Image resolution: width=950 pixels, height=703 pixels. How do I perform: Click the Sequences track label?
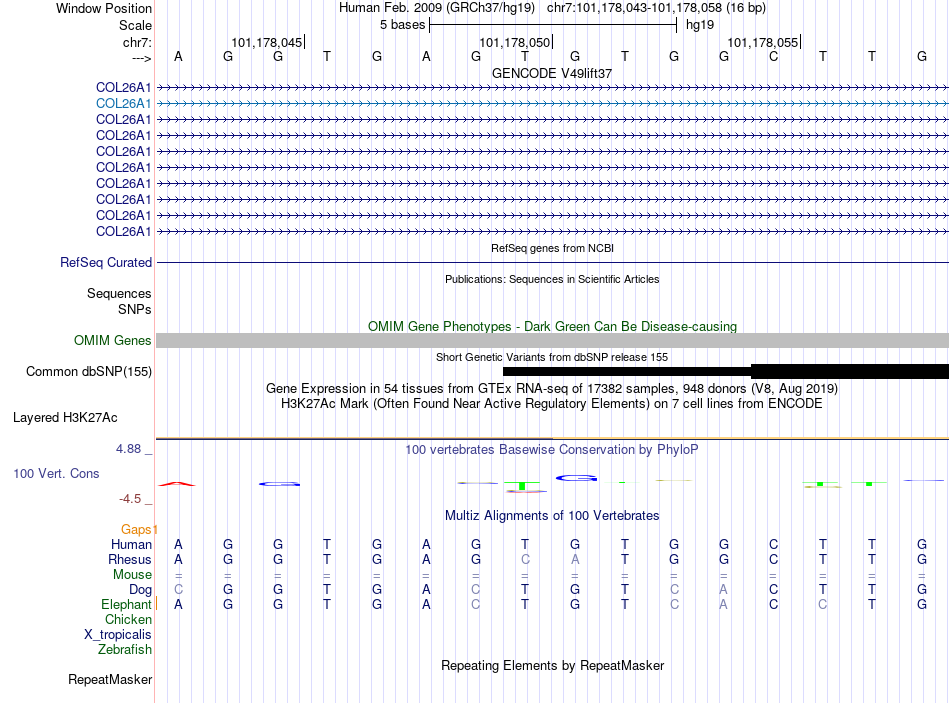pos(119,293)
